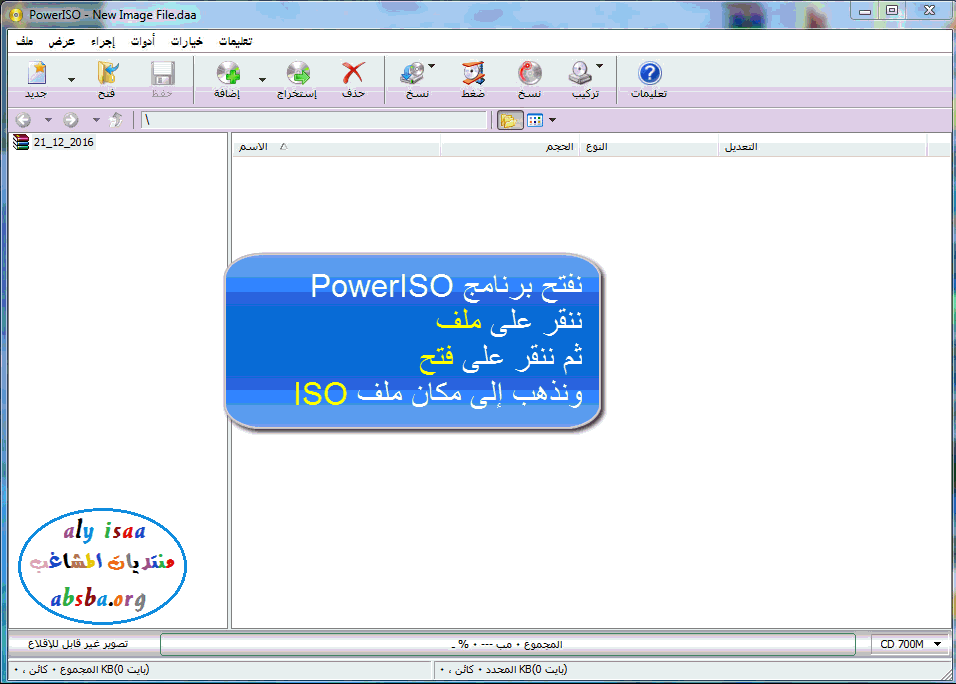Click the إضافة (Add) files icon

pyautogui.click(x=228, y=76)
